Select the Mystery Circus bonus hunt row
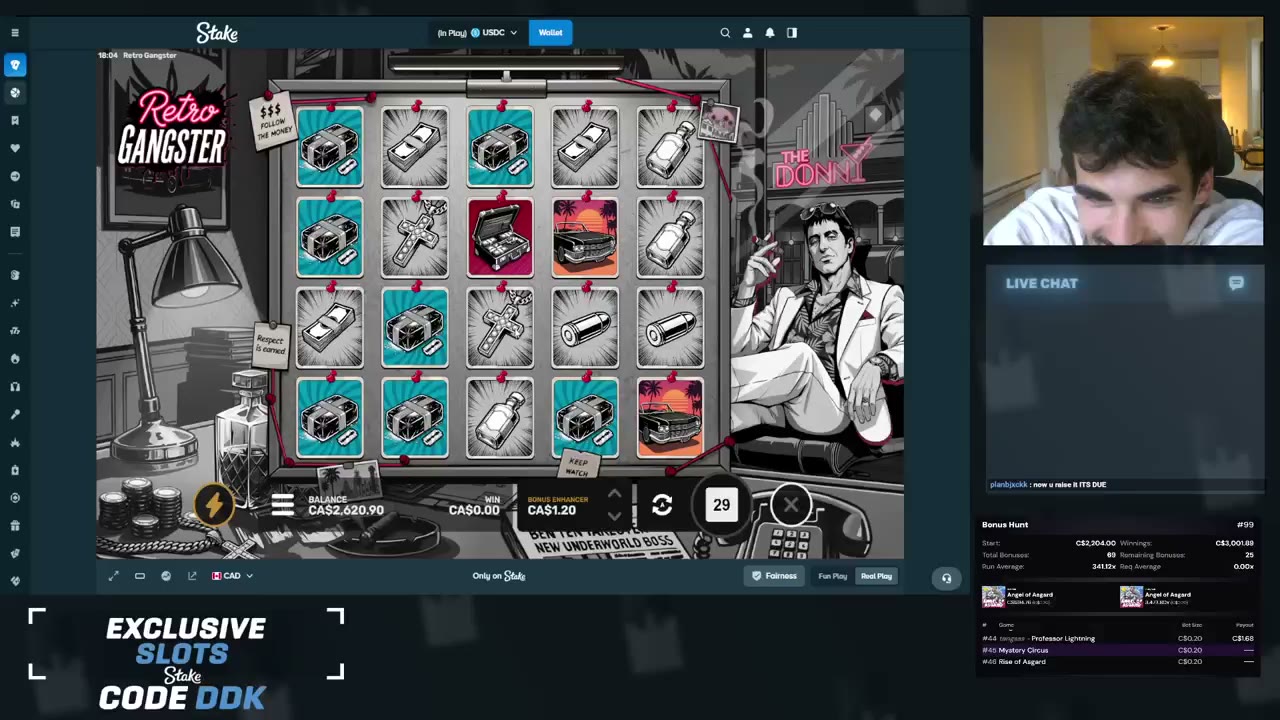 (1118, 650)
